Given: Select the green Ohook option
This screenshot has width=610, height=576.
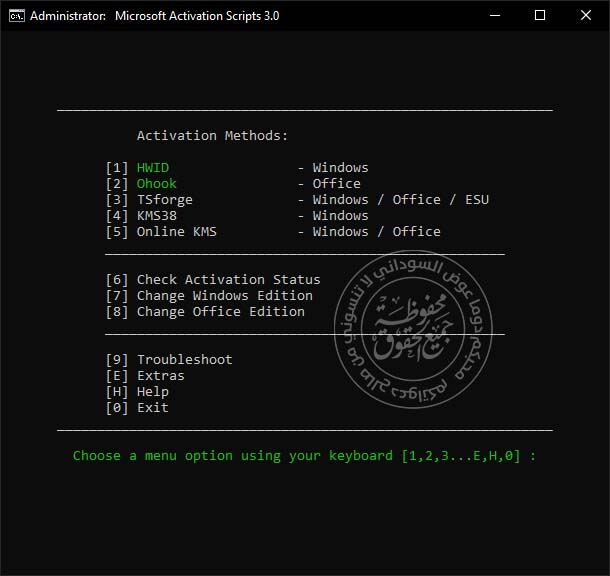Looking at the screenshot, I should pos(156,184).
